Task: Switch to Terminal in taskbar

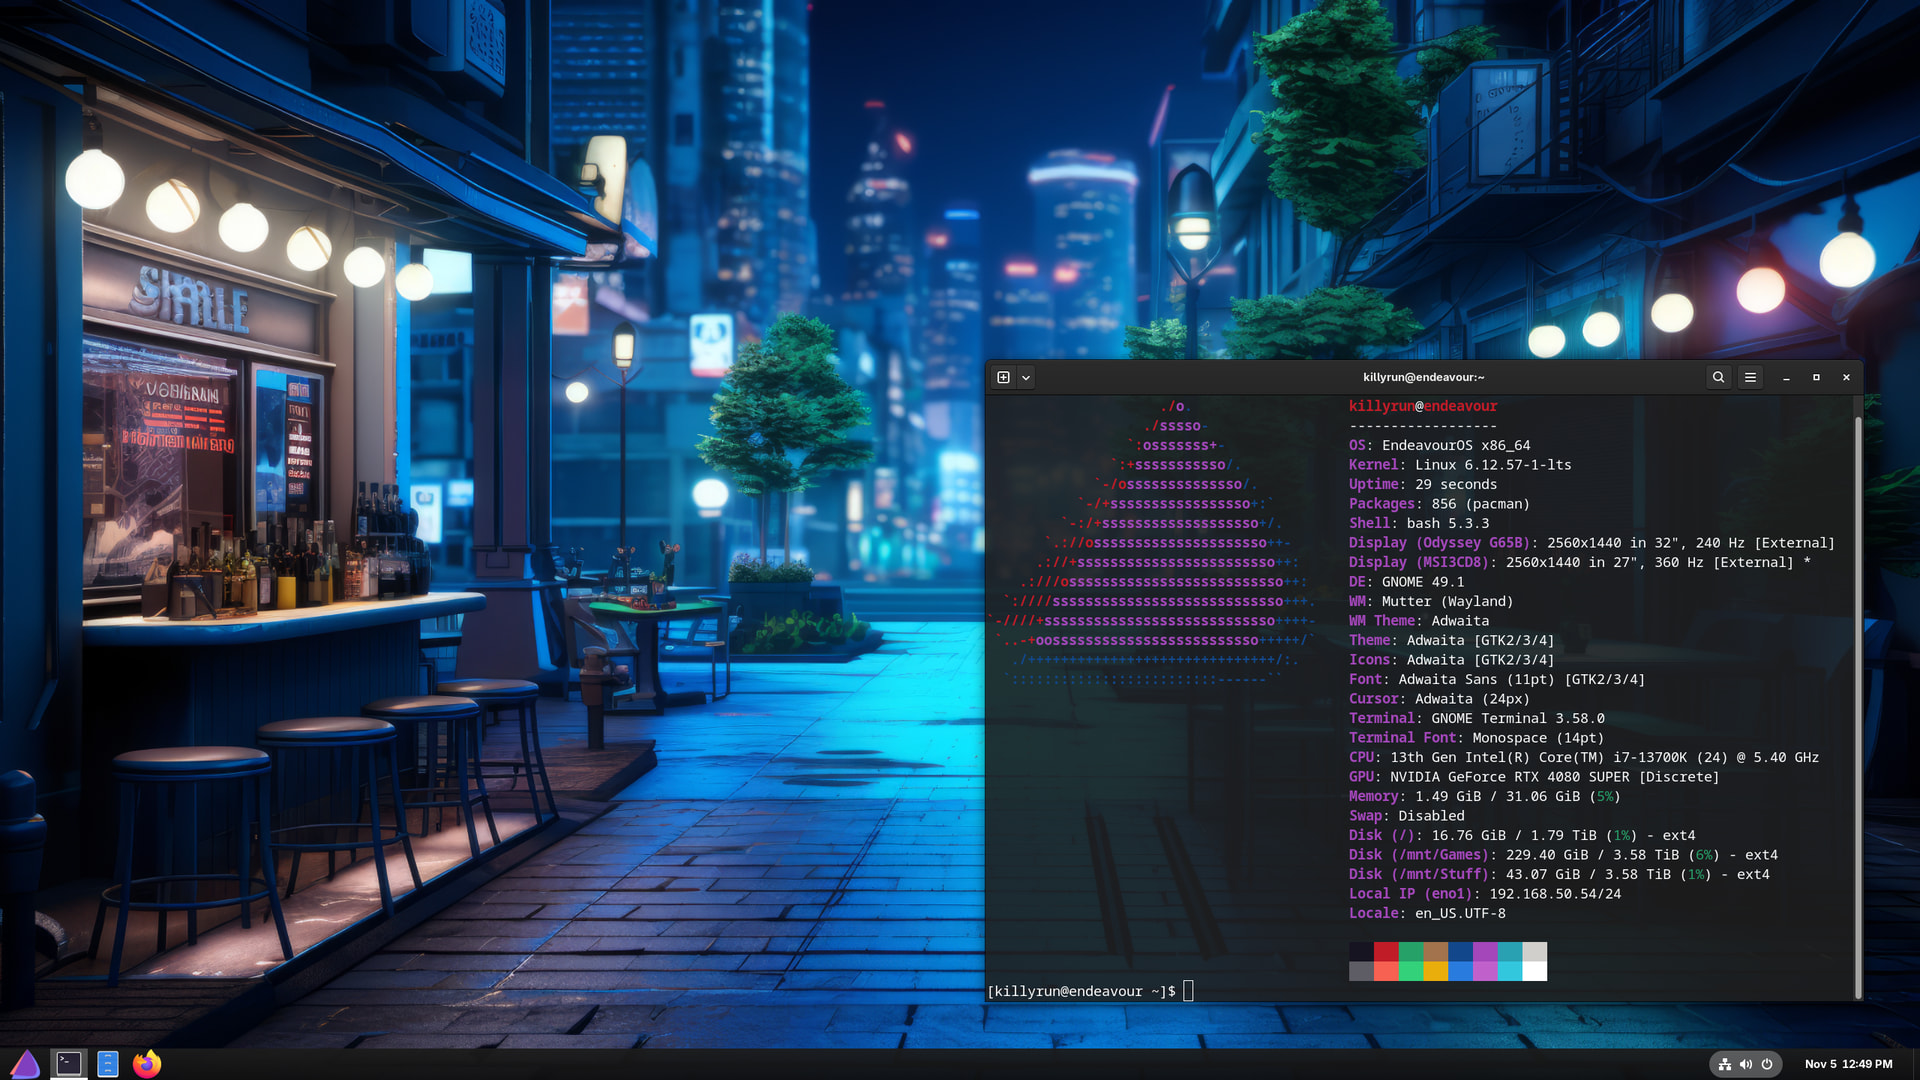Action: pos(69,1064)
